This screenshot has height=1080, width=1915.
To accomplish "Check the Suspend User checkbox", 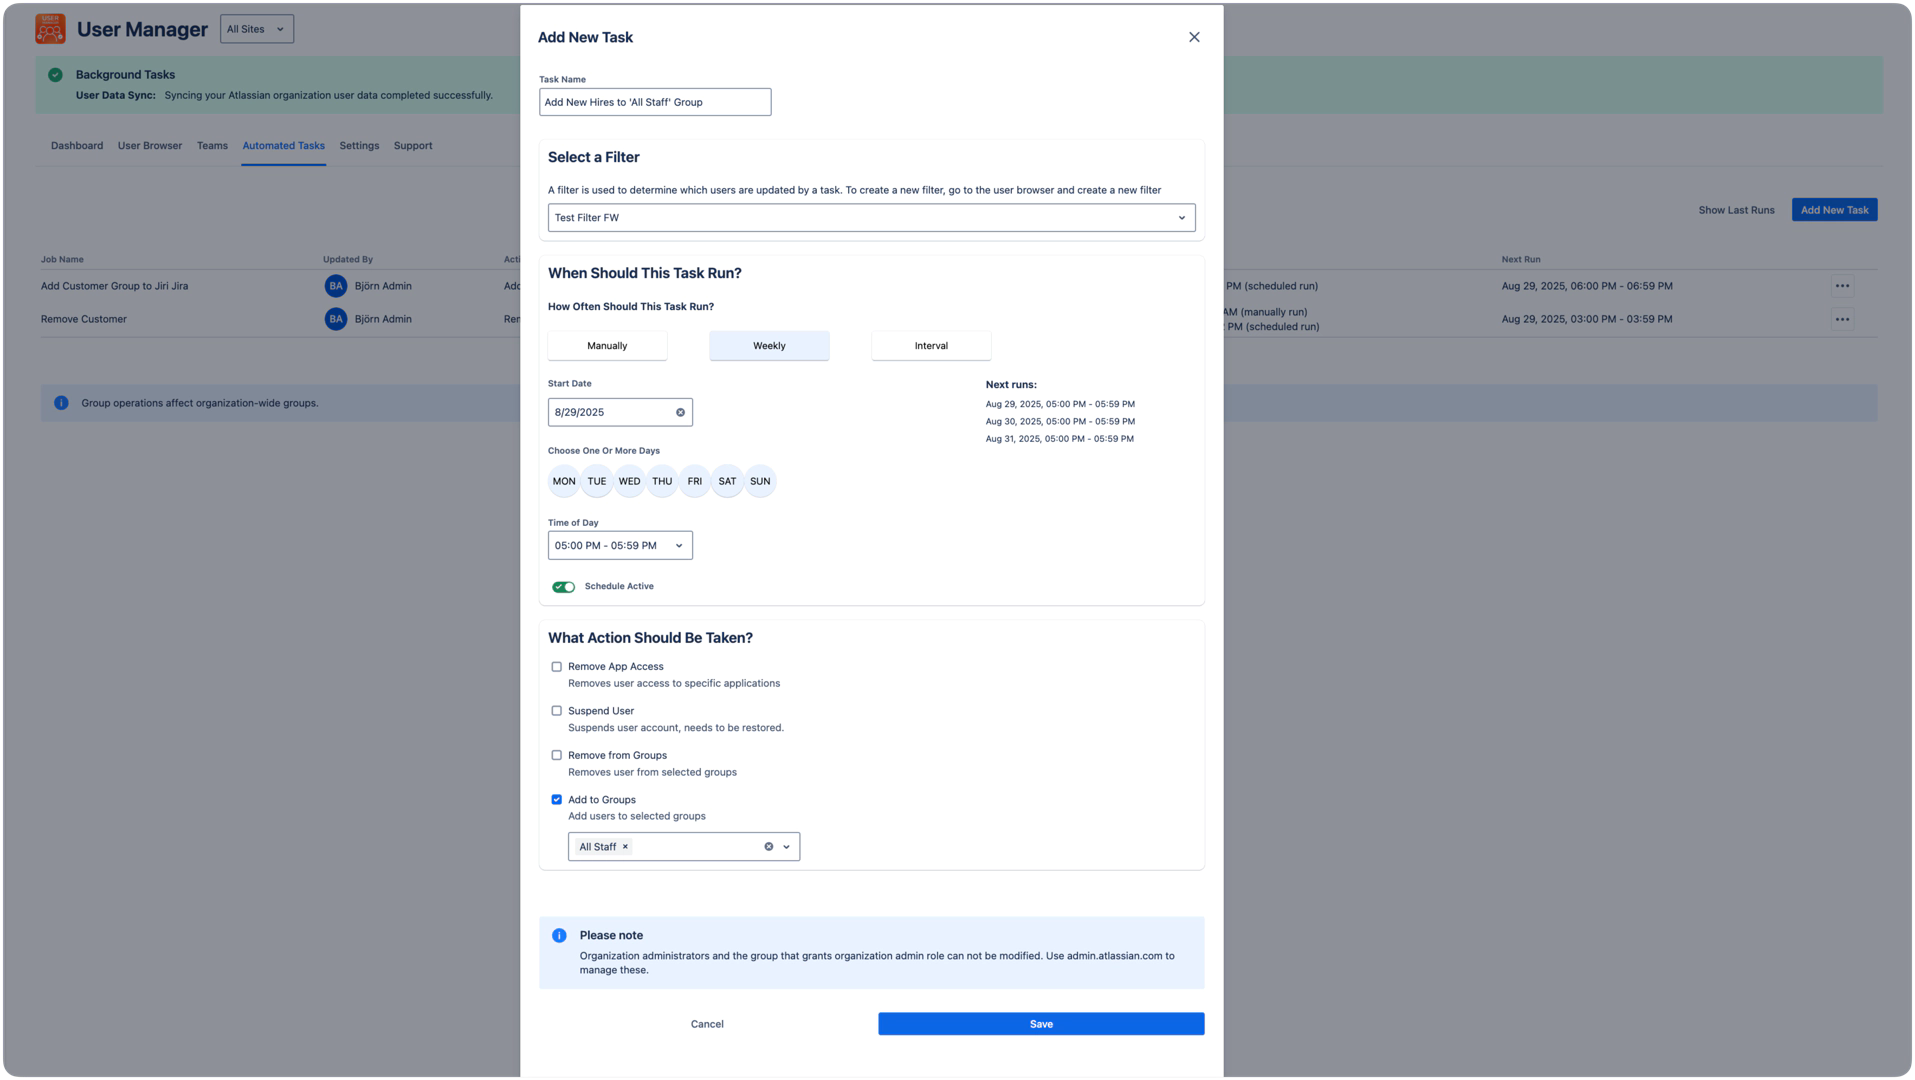I will 557,710.
